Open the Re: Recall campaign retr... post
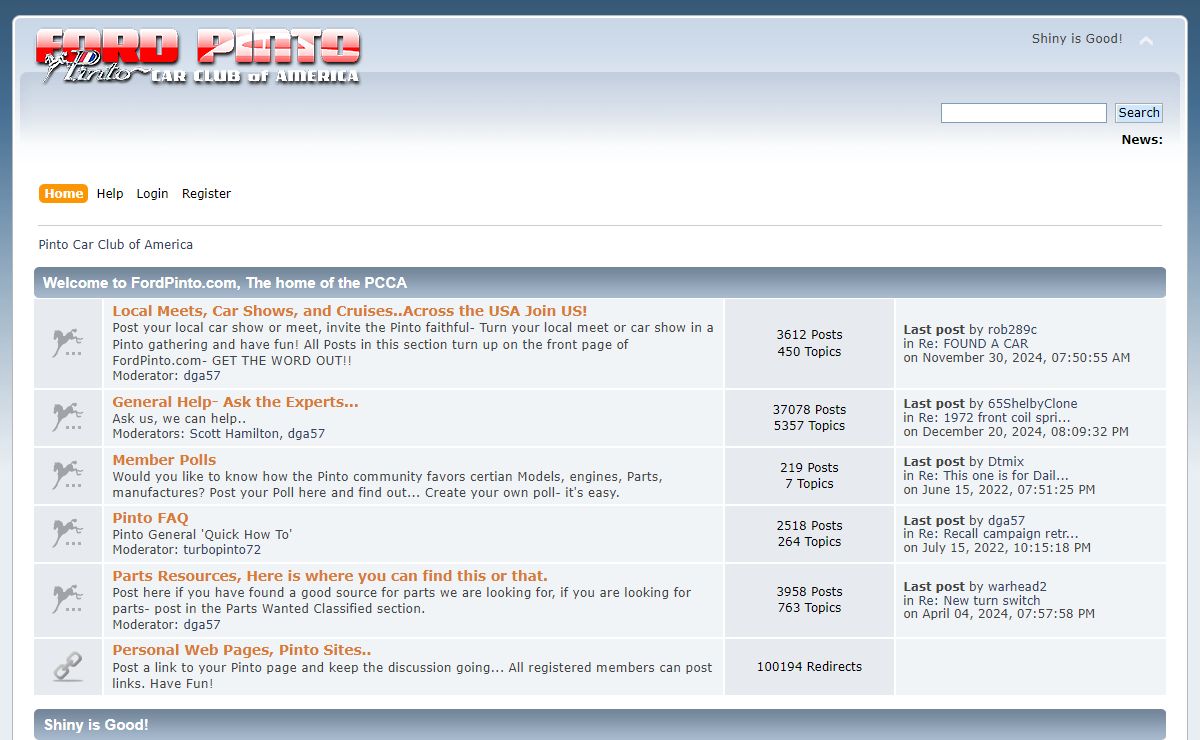 coord(998,534)
